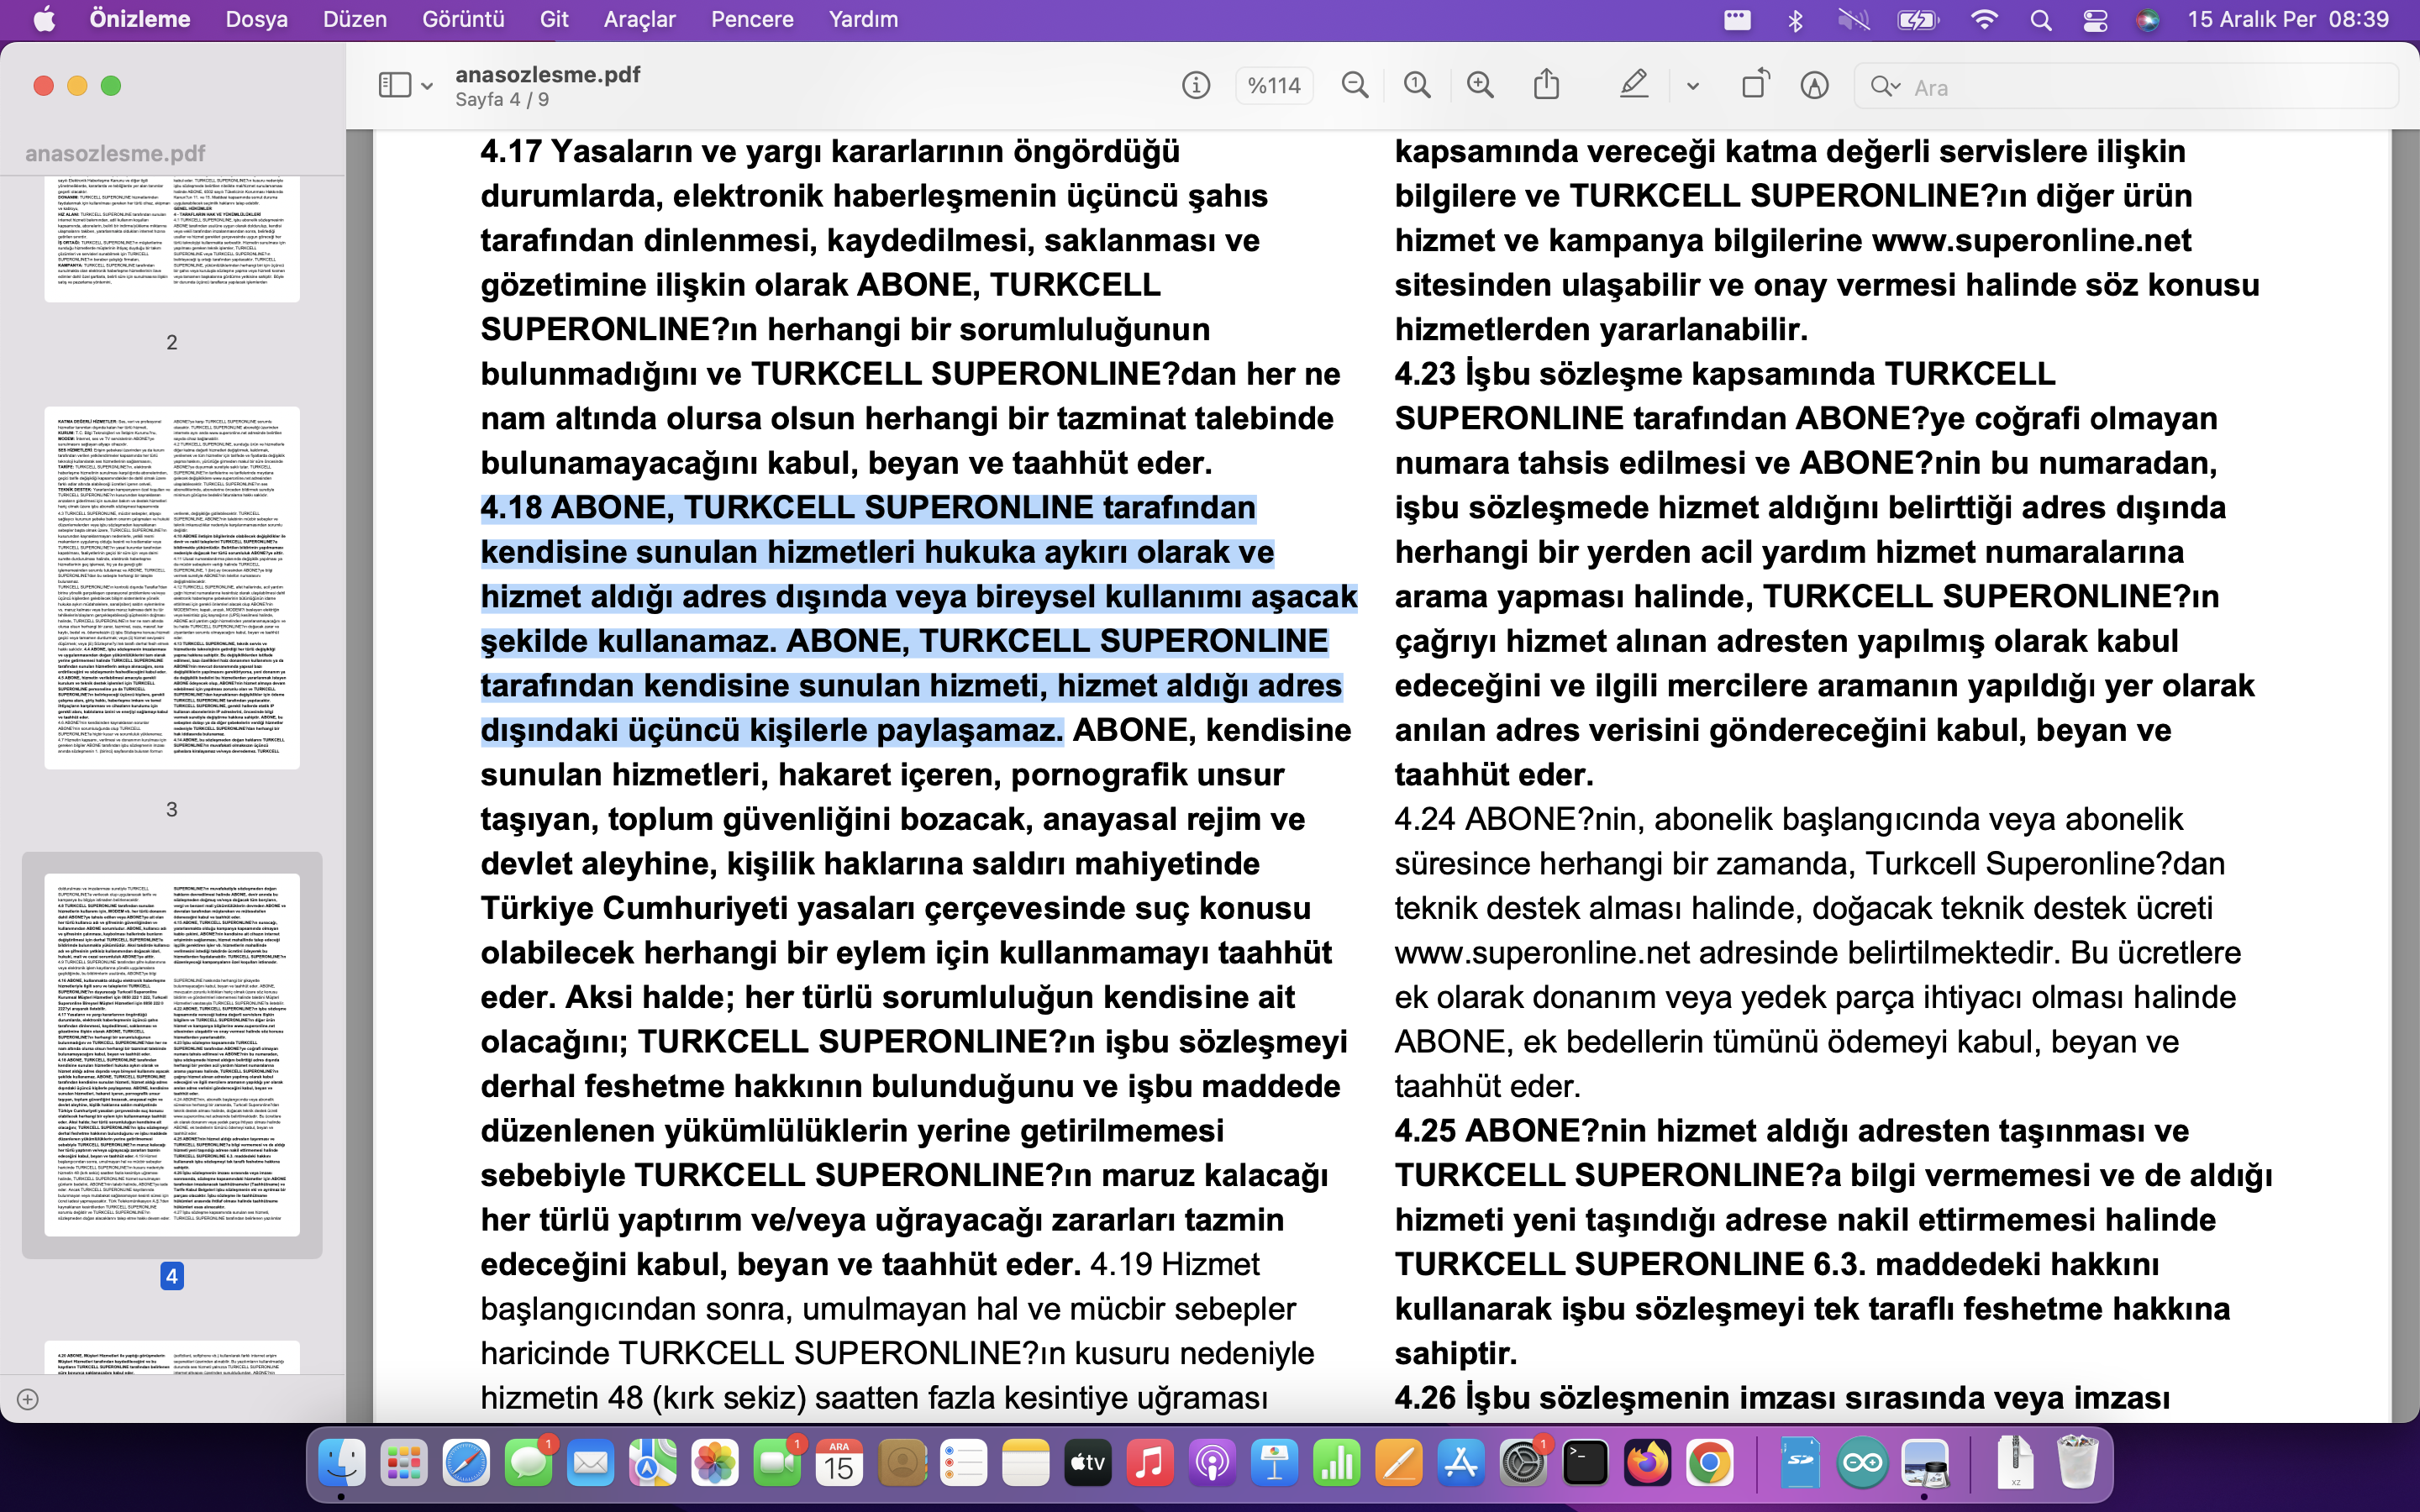Launch Firefox from the Dock
2420x1512 pixels.
point(1648,1464)
